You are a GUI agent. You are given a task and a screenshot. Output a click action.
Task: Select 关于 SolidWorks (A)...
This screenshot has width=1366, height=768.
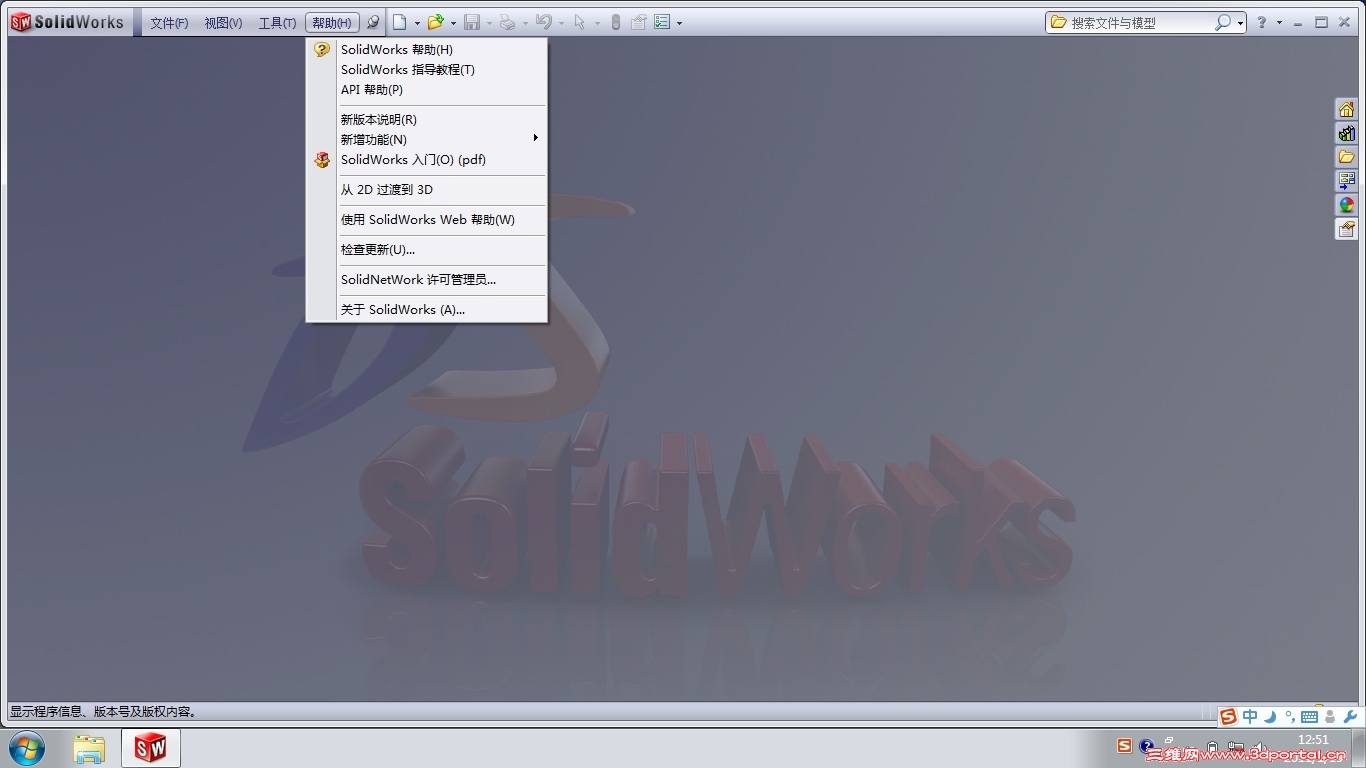click(x=427, y=309)
